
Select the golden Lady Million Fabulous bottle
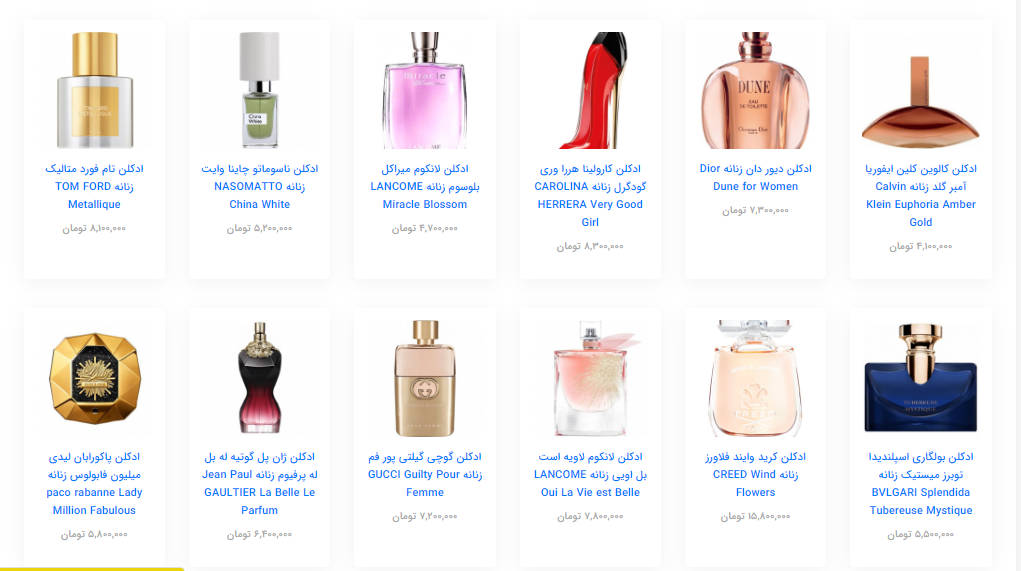pos(94,378)
